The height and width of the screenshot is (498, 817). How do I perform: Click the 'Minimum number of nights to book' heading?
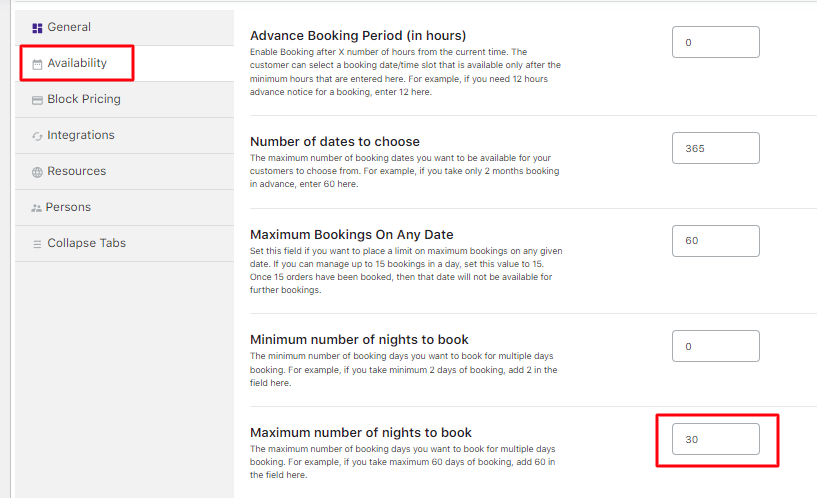click(x=359, y=340)
